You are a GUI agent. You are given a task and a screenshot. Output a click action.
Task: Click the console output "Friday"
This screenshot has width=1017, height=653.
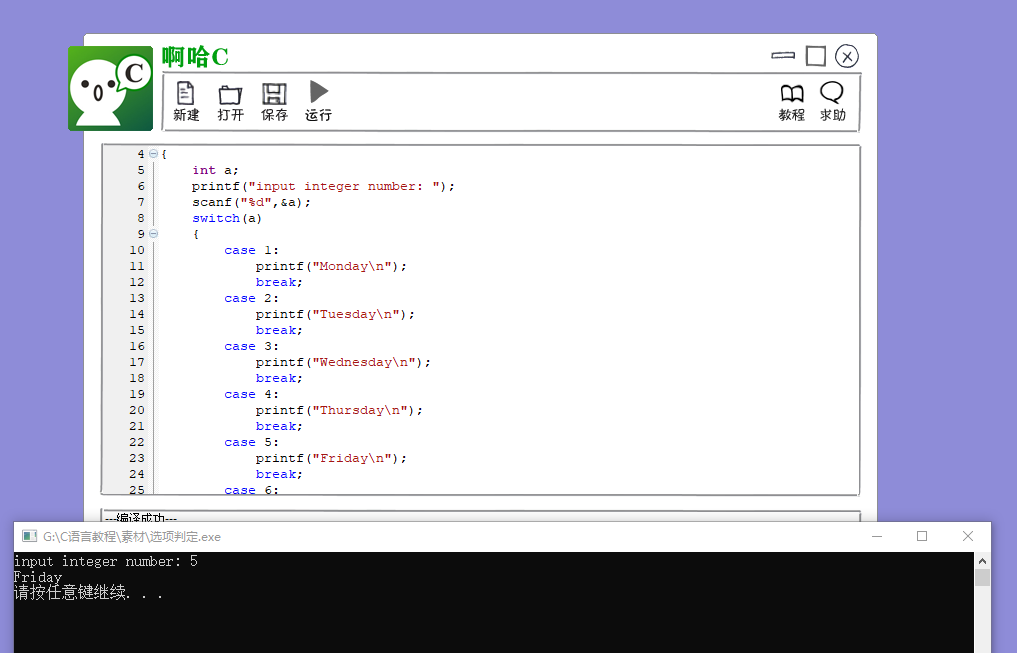tap(38, 577)
